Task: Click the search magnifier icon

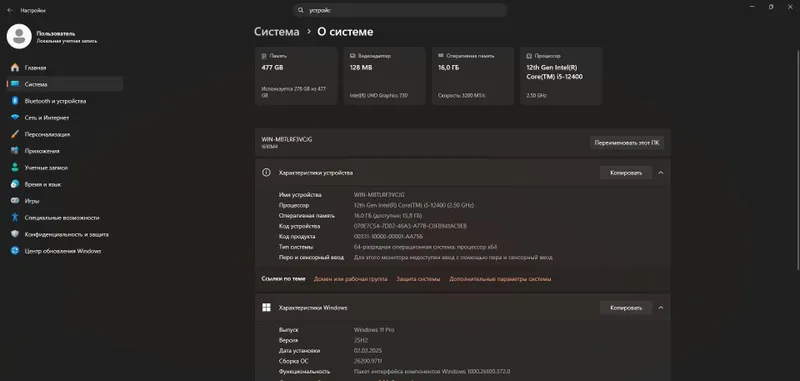Action: point(301,10)
